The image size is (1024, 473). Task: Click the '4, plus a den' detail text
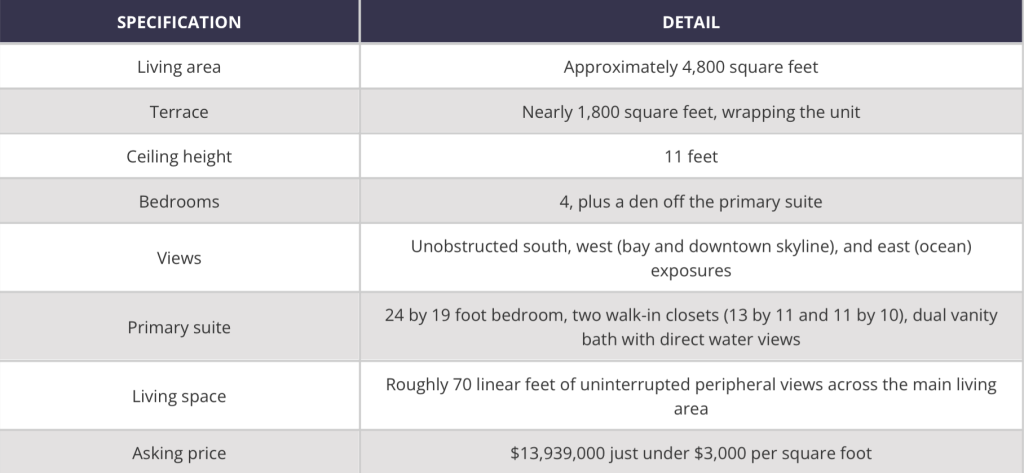(x=691, y=201)
